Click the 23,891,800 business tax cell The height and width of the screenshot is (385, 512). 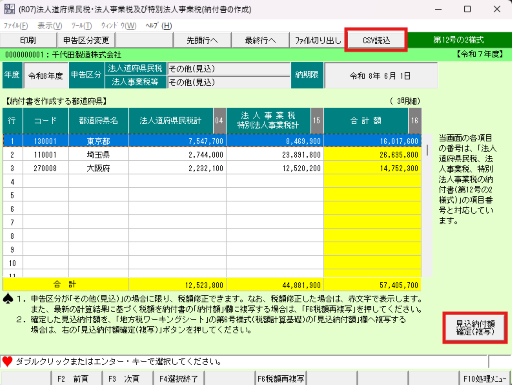(x=275, y=155)
